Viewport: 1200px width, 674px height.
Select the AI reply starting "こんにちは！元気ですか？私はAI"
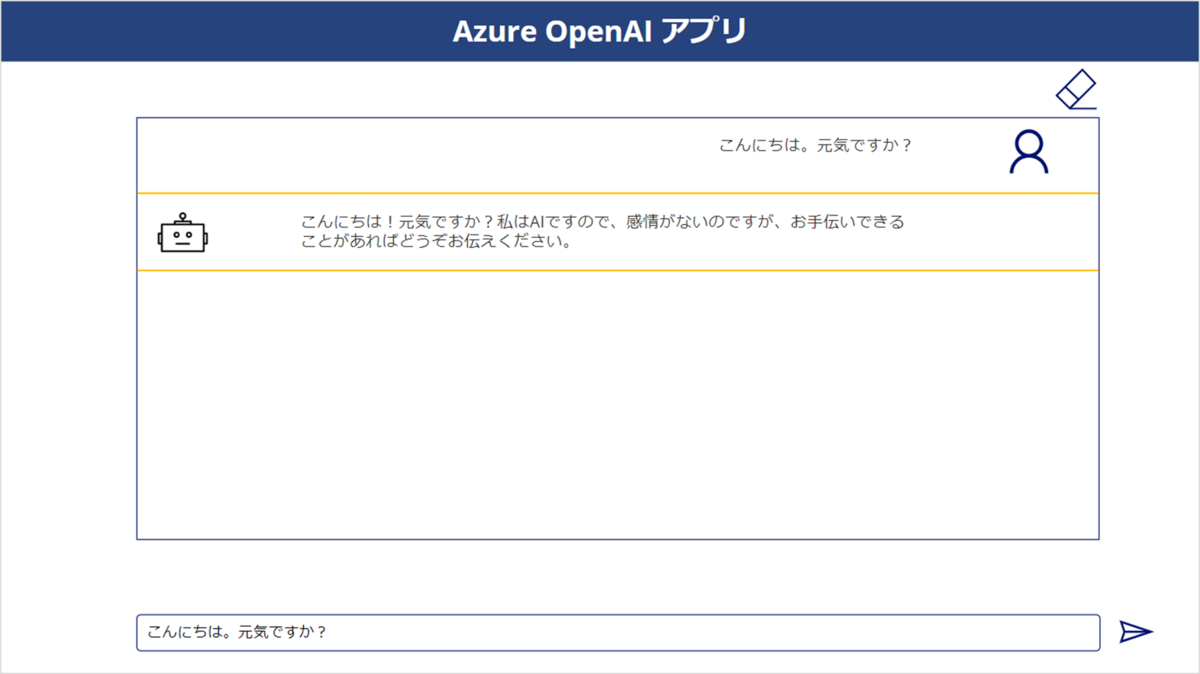pyautogui.click(x=602, y=232)
